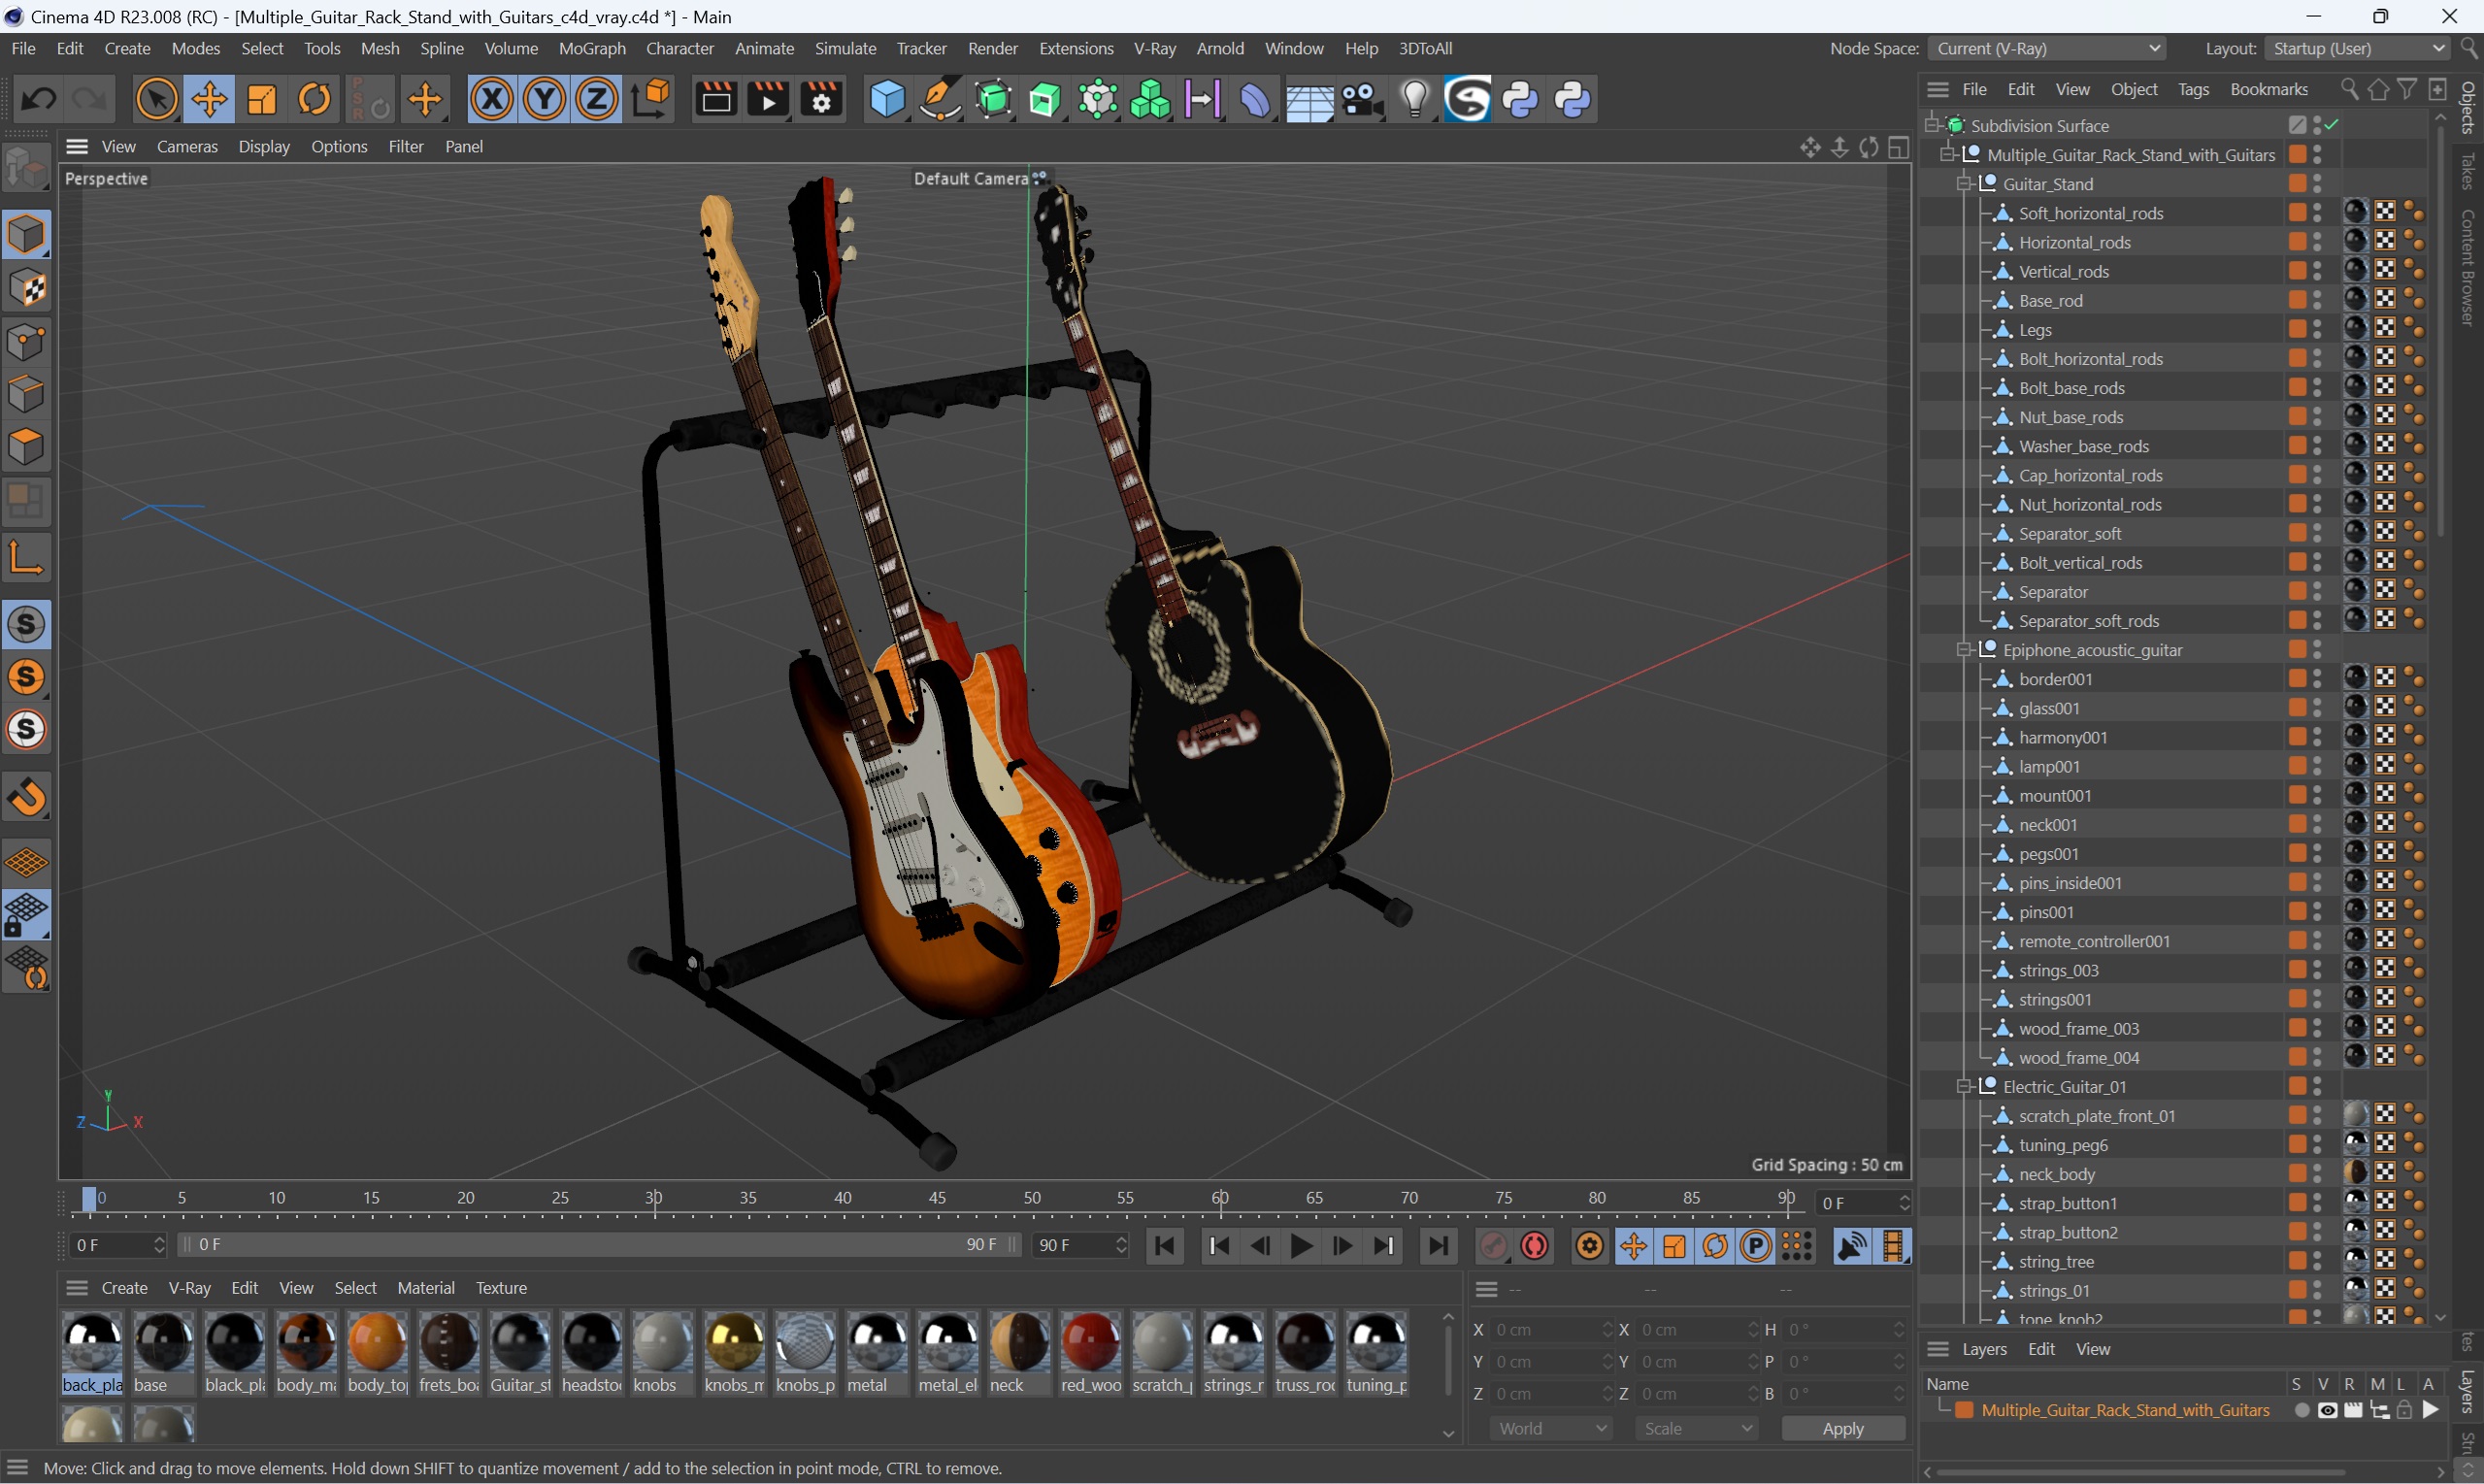Click the Live Selection tool icon
Image resolution: width=2484 pixels, height=1484 pixels.
157,101
